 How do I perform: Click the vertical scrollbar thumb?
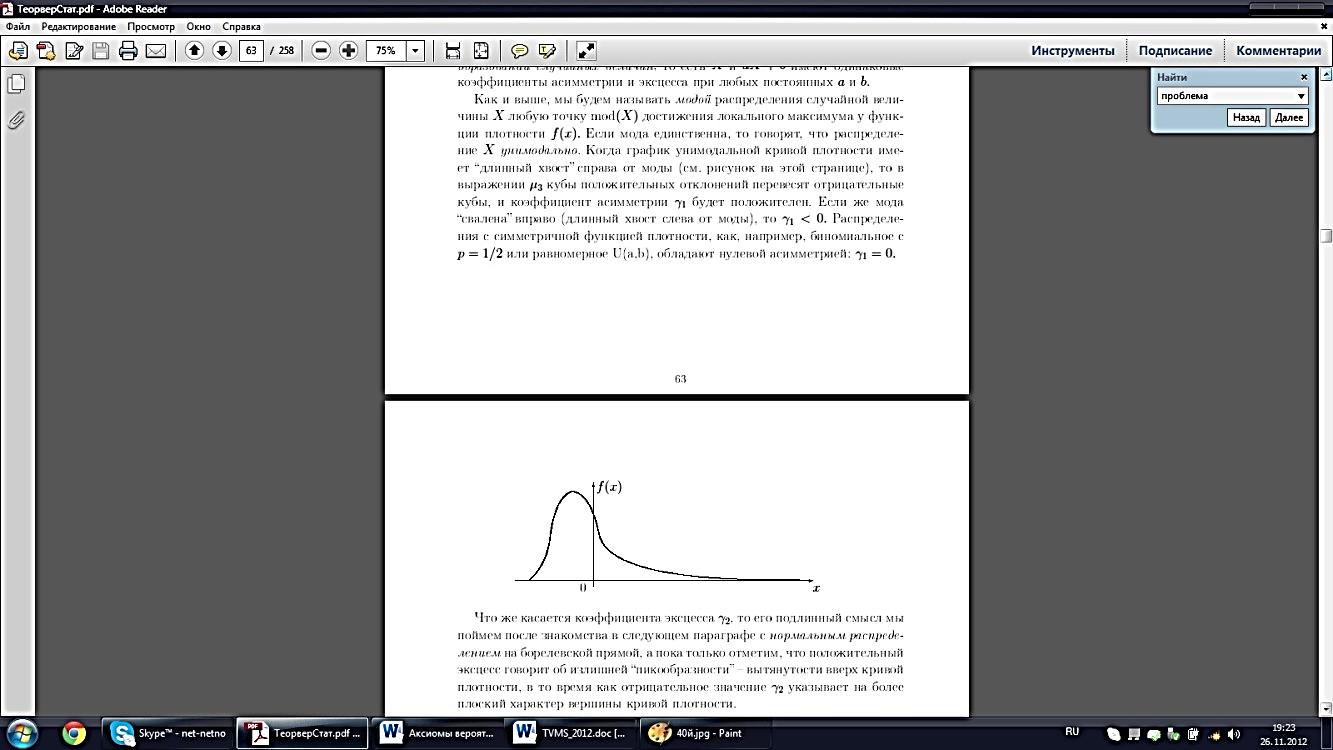tap(1326, 236)
